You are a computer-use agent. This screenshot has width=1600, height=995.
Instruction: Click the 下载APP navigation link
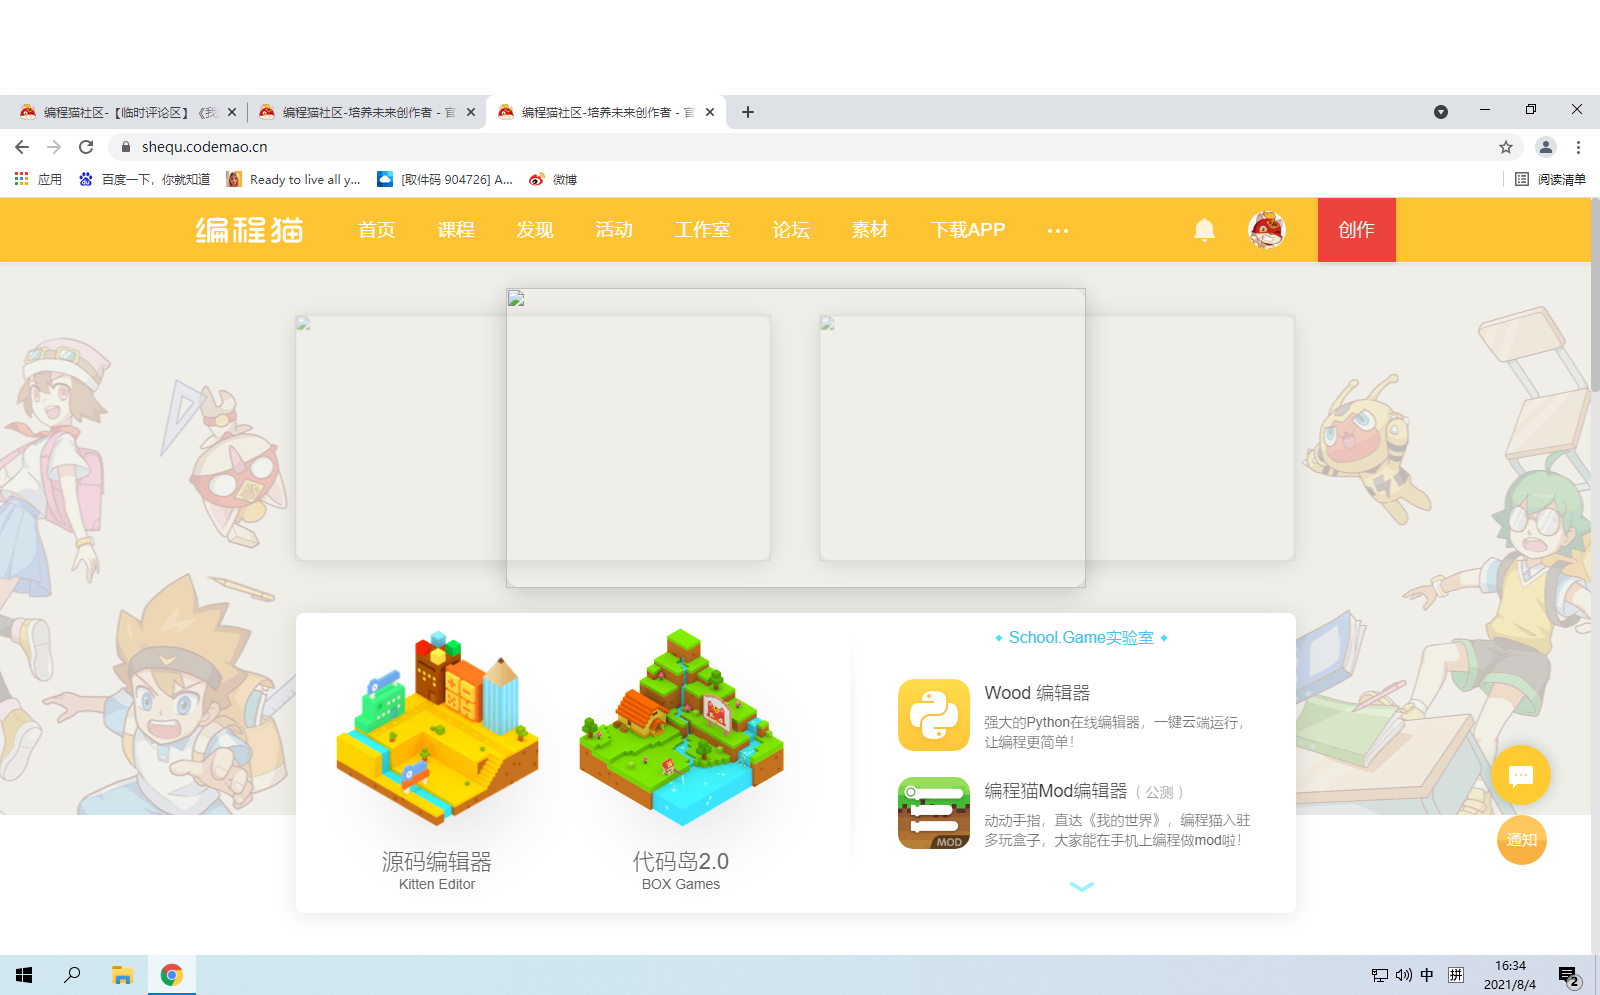click(x=968, y=230)
